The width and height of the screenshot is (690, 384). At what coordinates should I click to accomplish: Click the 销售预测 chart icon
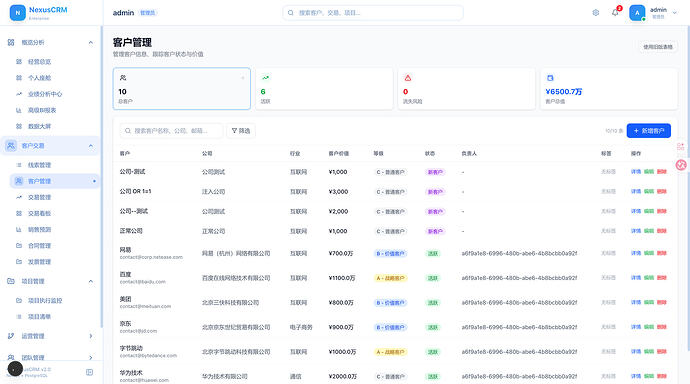[x=19, y=230]
